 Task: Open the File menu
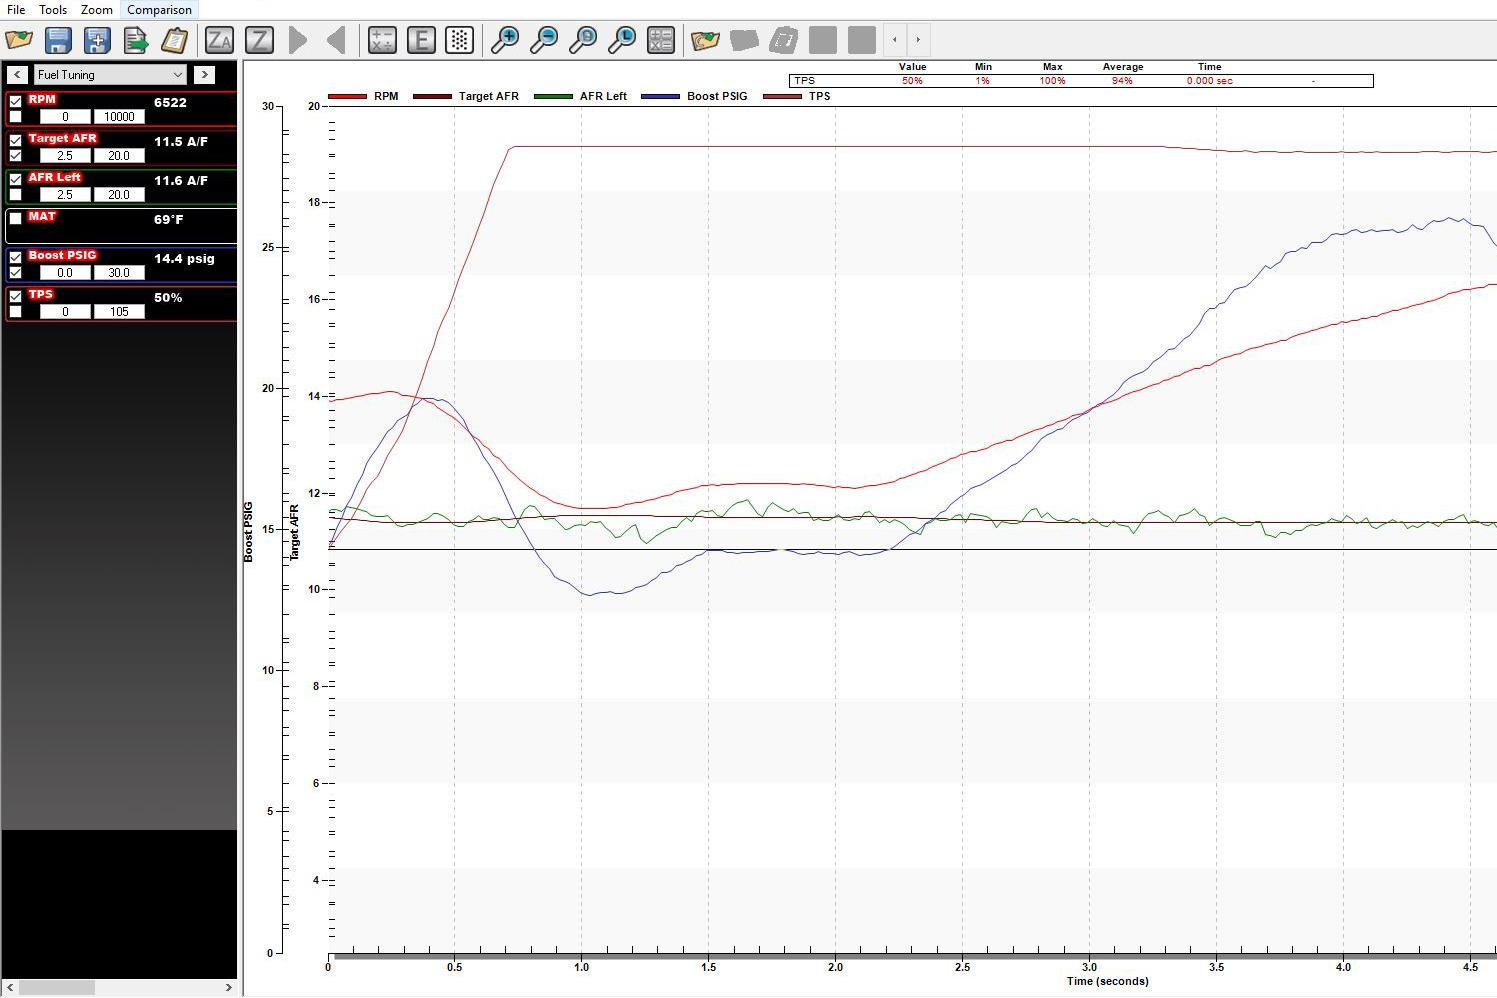point(16,10)
